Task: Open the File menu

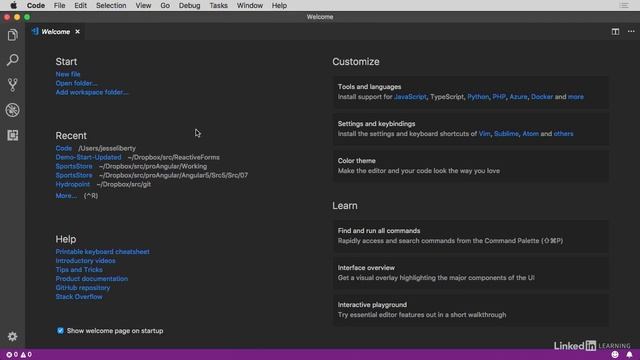Action: coord(59,5)
